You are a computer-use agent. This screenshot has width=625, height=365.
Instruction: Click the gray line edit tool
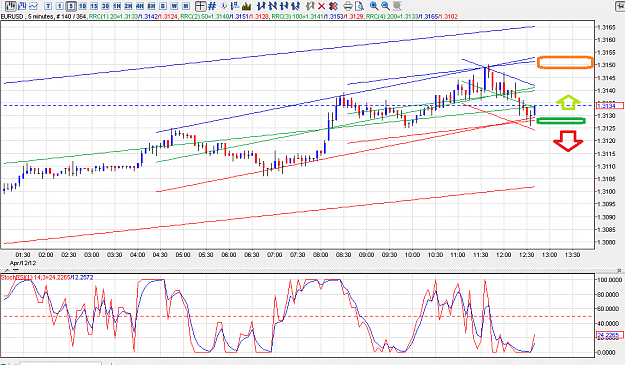pyautogui.click(x=310, y=6)
